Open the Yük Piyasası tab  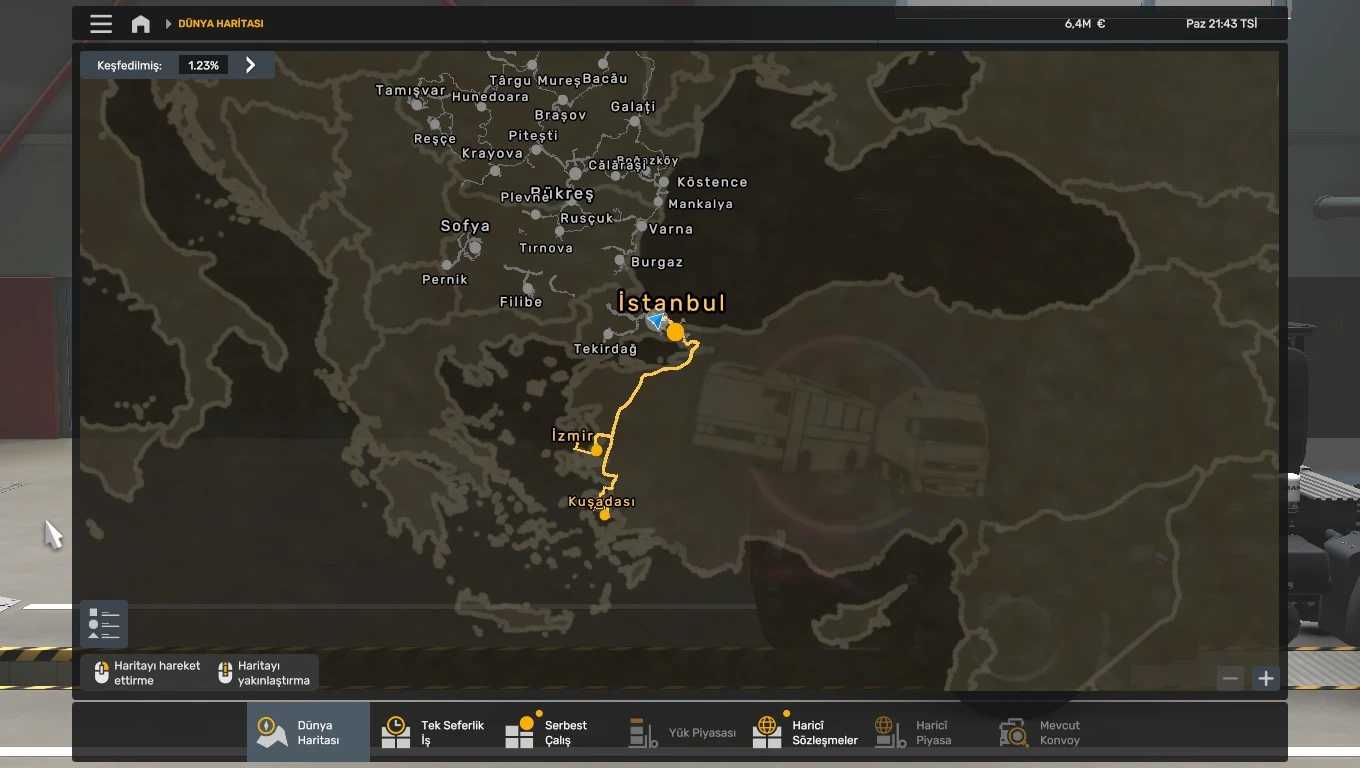coord(683,733)
